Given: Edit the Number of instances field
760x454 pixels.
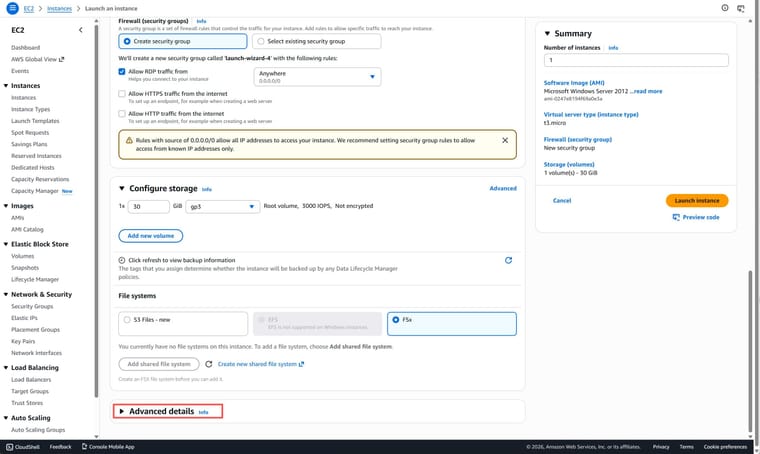Looking at the screenshot, I should coord(636,60).
